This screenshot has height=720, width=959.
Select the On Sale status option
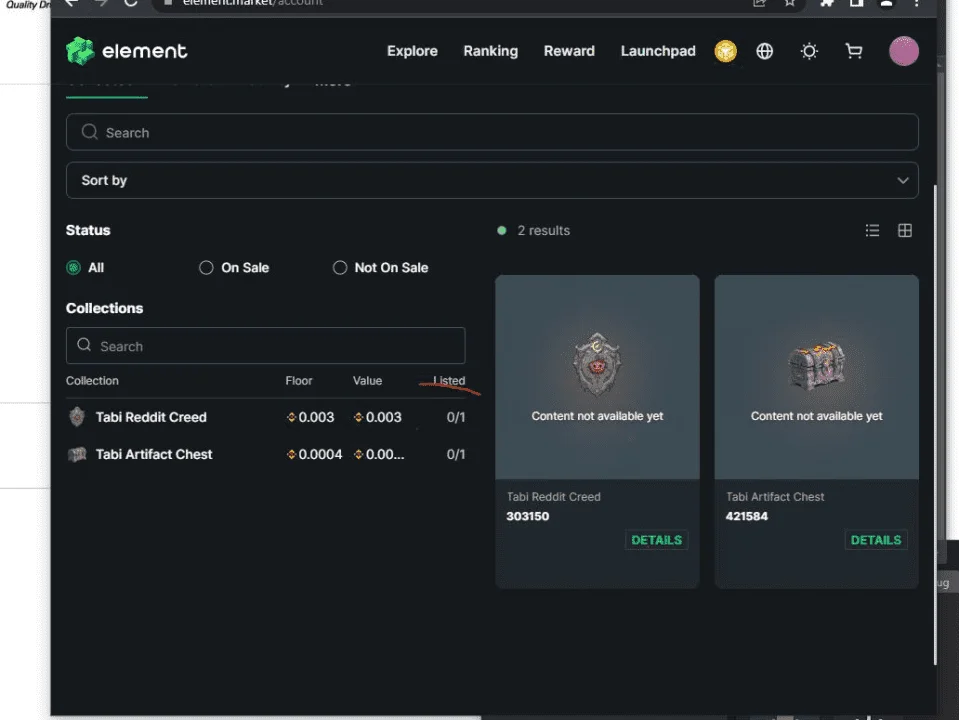pos(206,267)
